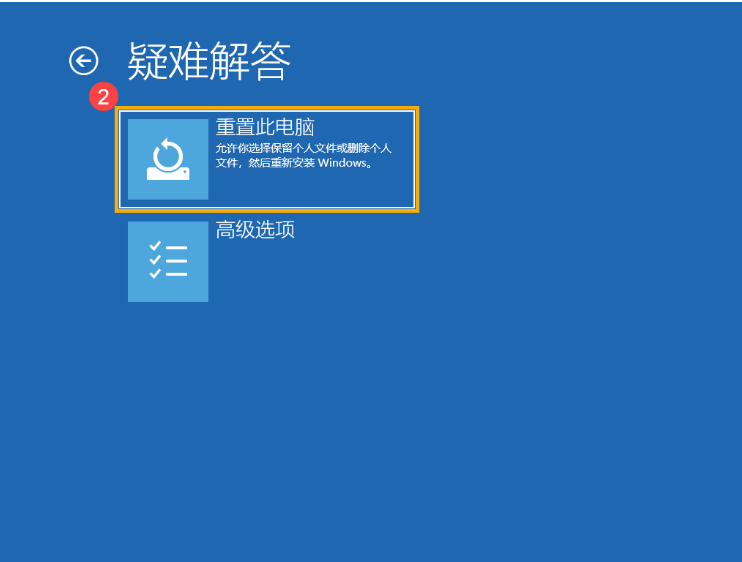Click the reset PC disk icon tile
Screen dimensions: 742x562
coord(168,159)
